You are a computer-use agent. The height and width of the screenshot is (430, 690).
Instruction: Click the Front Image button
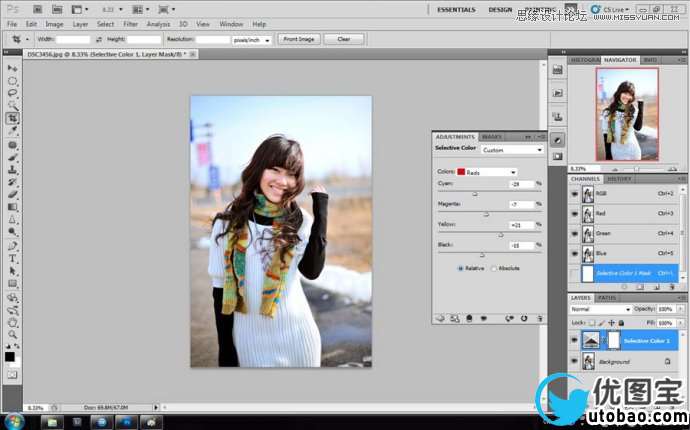pos(299,39)
